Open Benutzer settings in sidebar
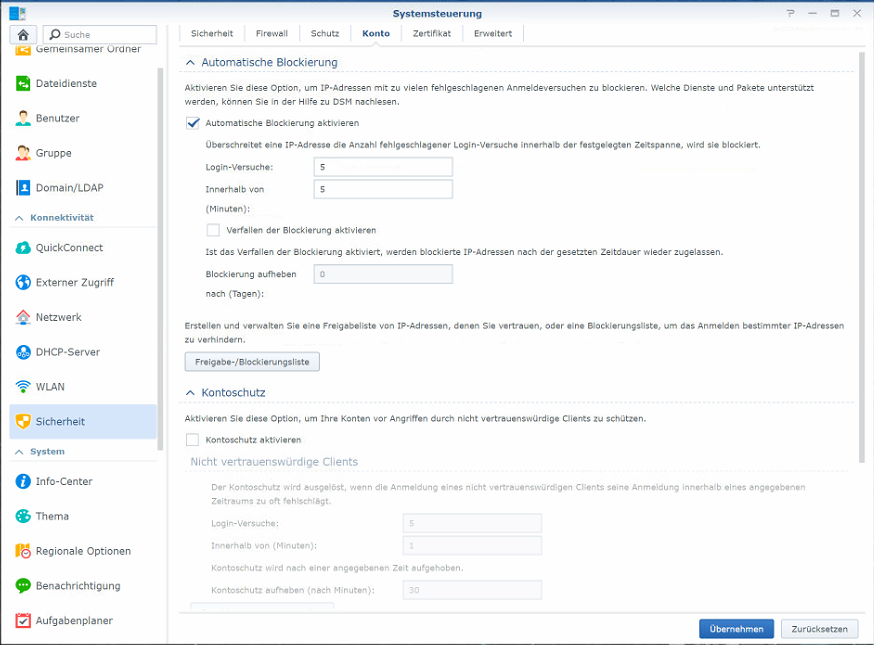The width and height of the screenshot is (874, 645). 57,118
